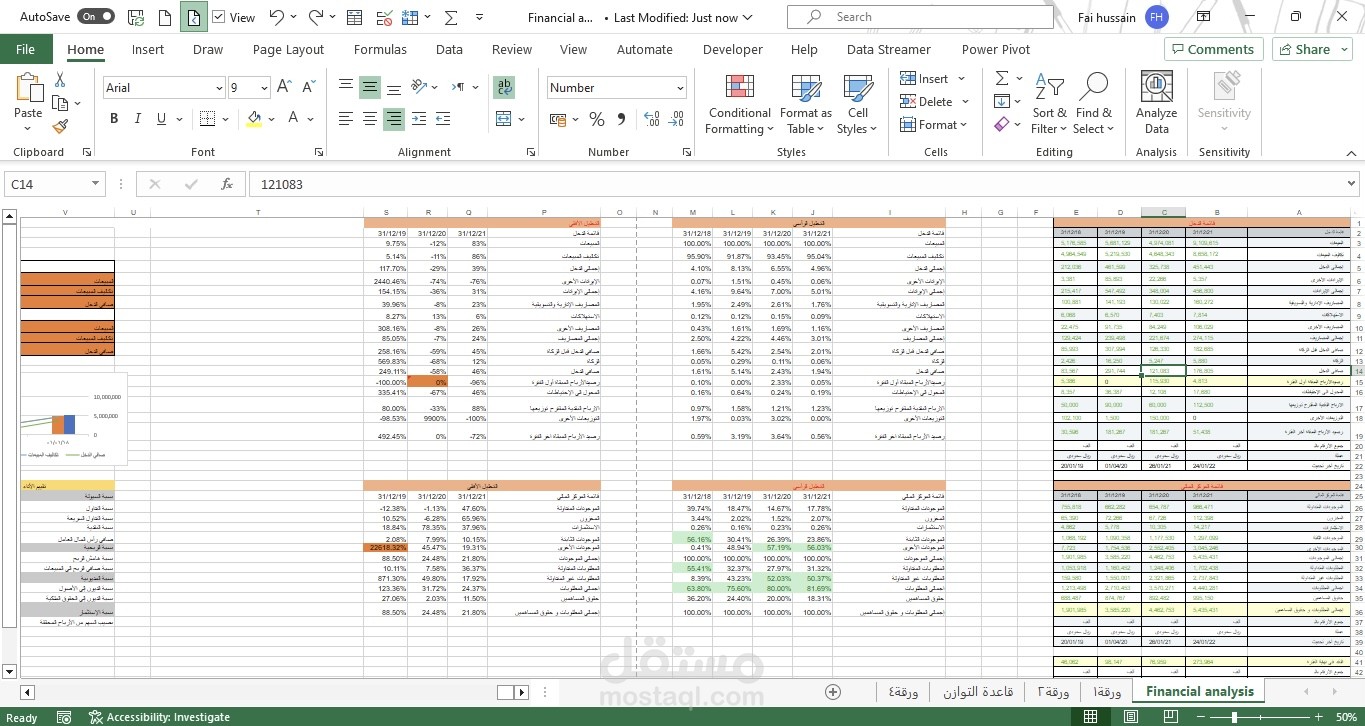Switch to Page Layout view in status bar
The image size is (1365, 726).
[1130, 717]
